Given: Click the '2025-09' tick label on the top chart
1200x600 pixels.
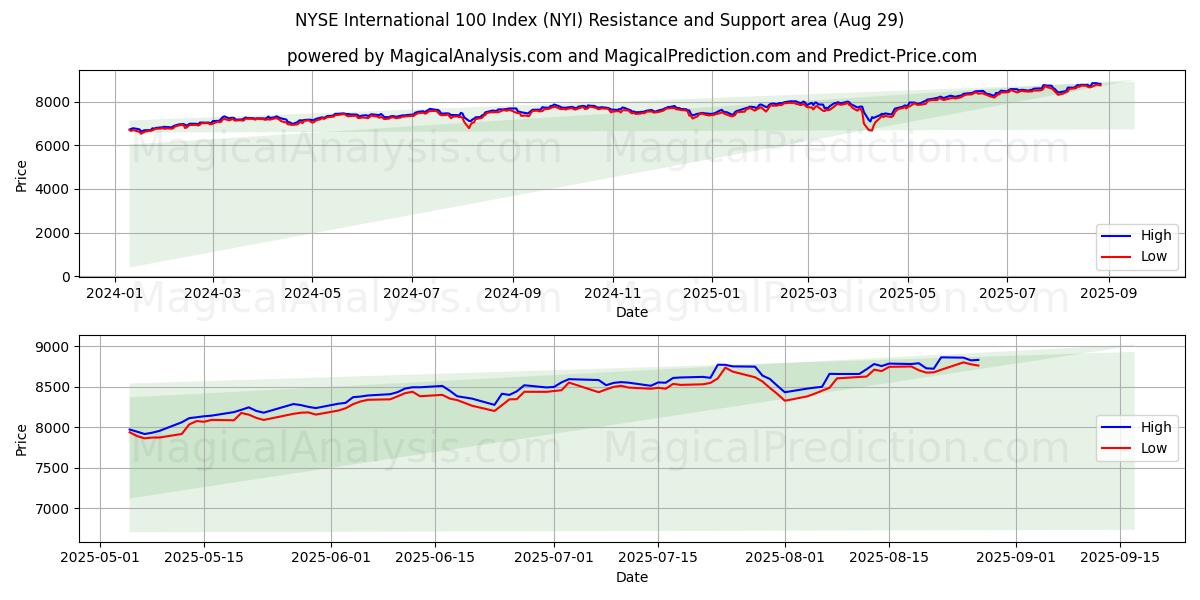Looking at the screenshot, I should 1108,294.
